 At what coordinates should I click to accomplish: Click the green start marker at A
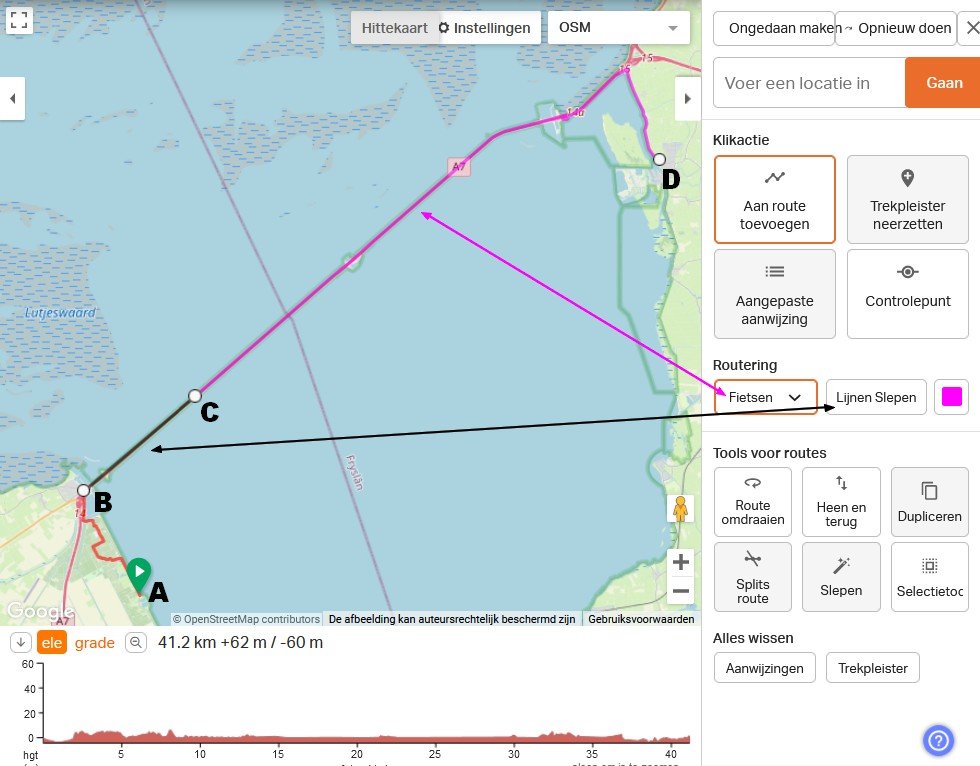[x=139, y=573]
